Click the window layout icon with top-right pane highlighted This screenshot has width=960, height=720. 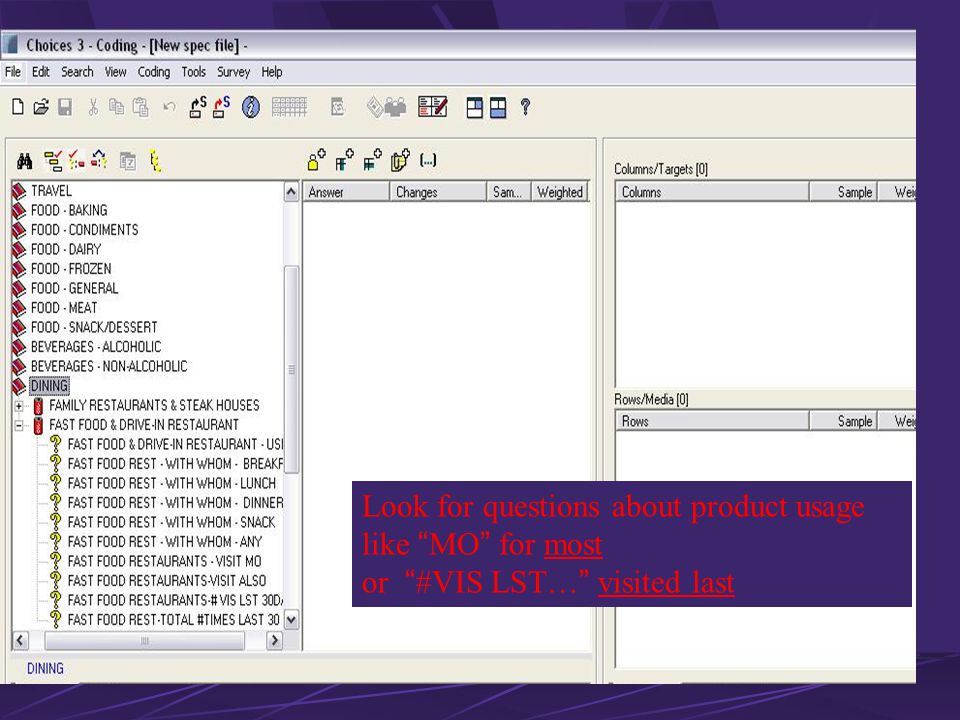coord(474,108)
